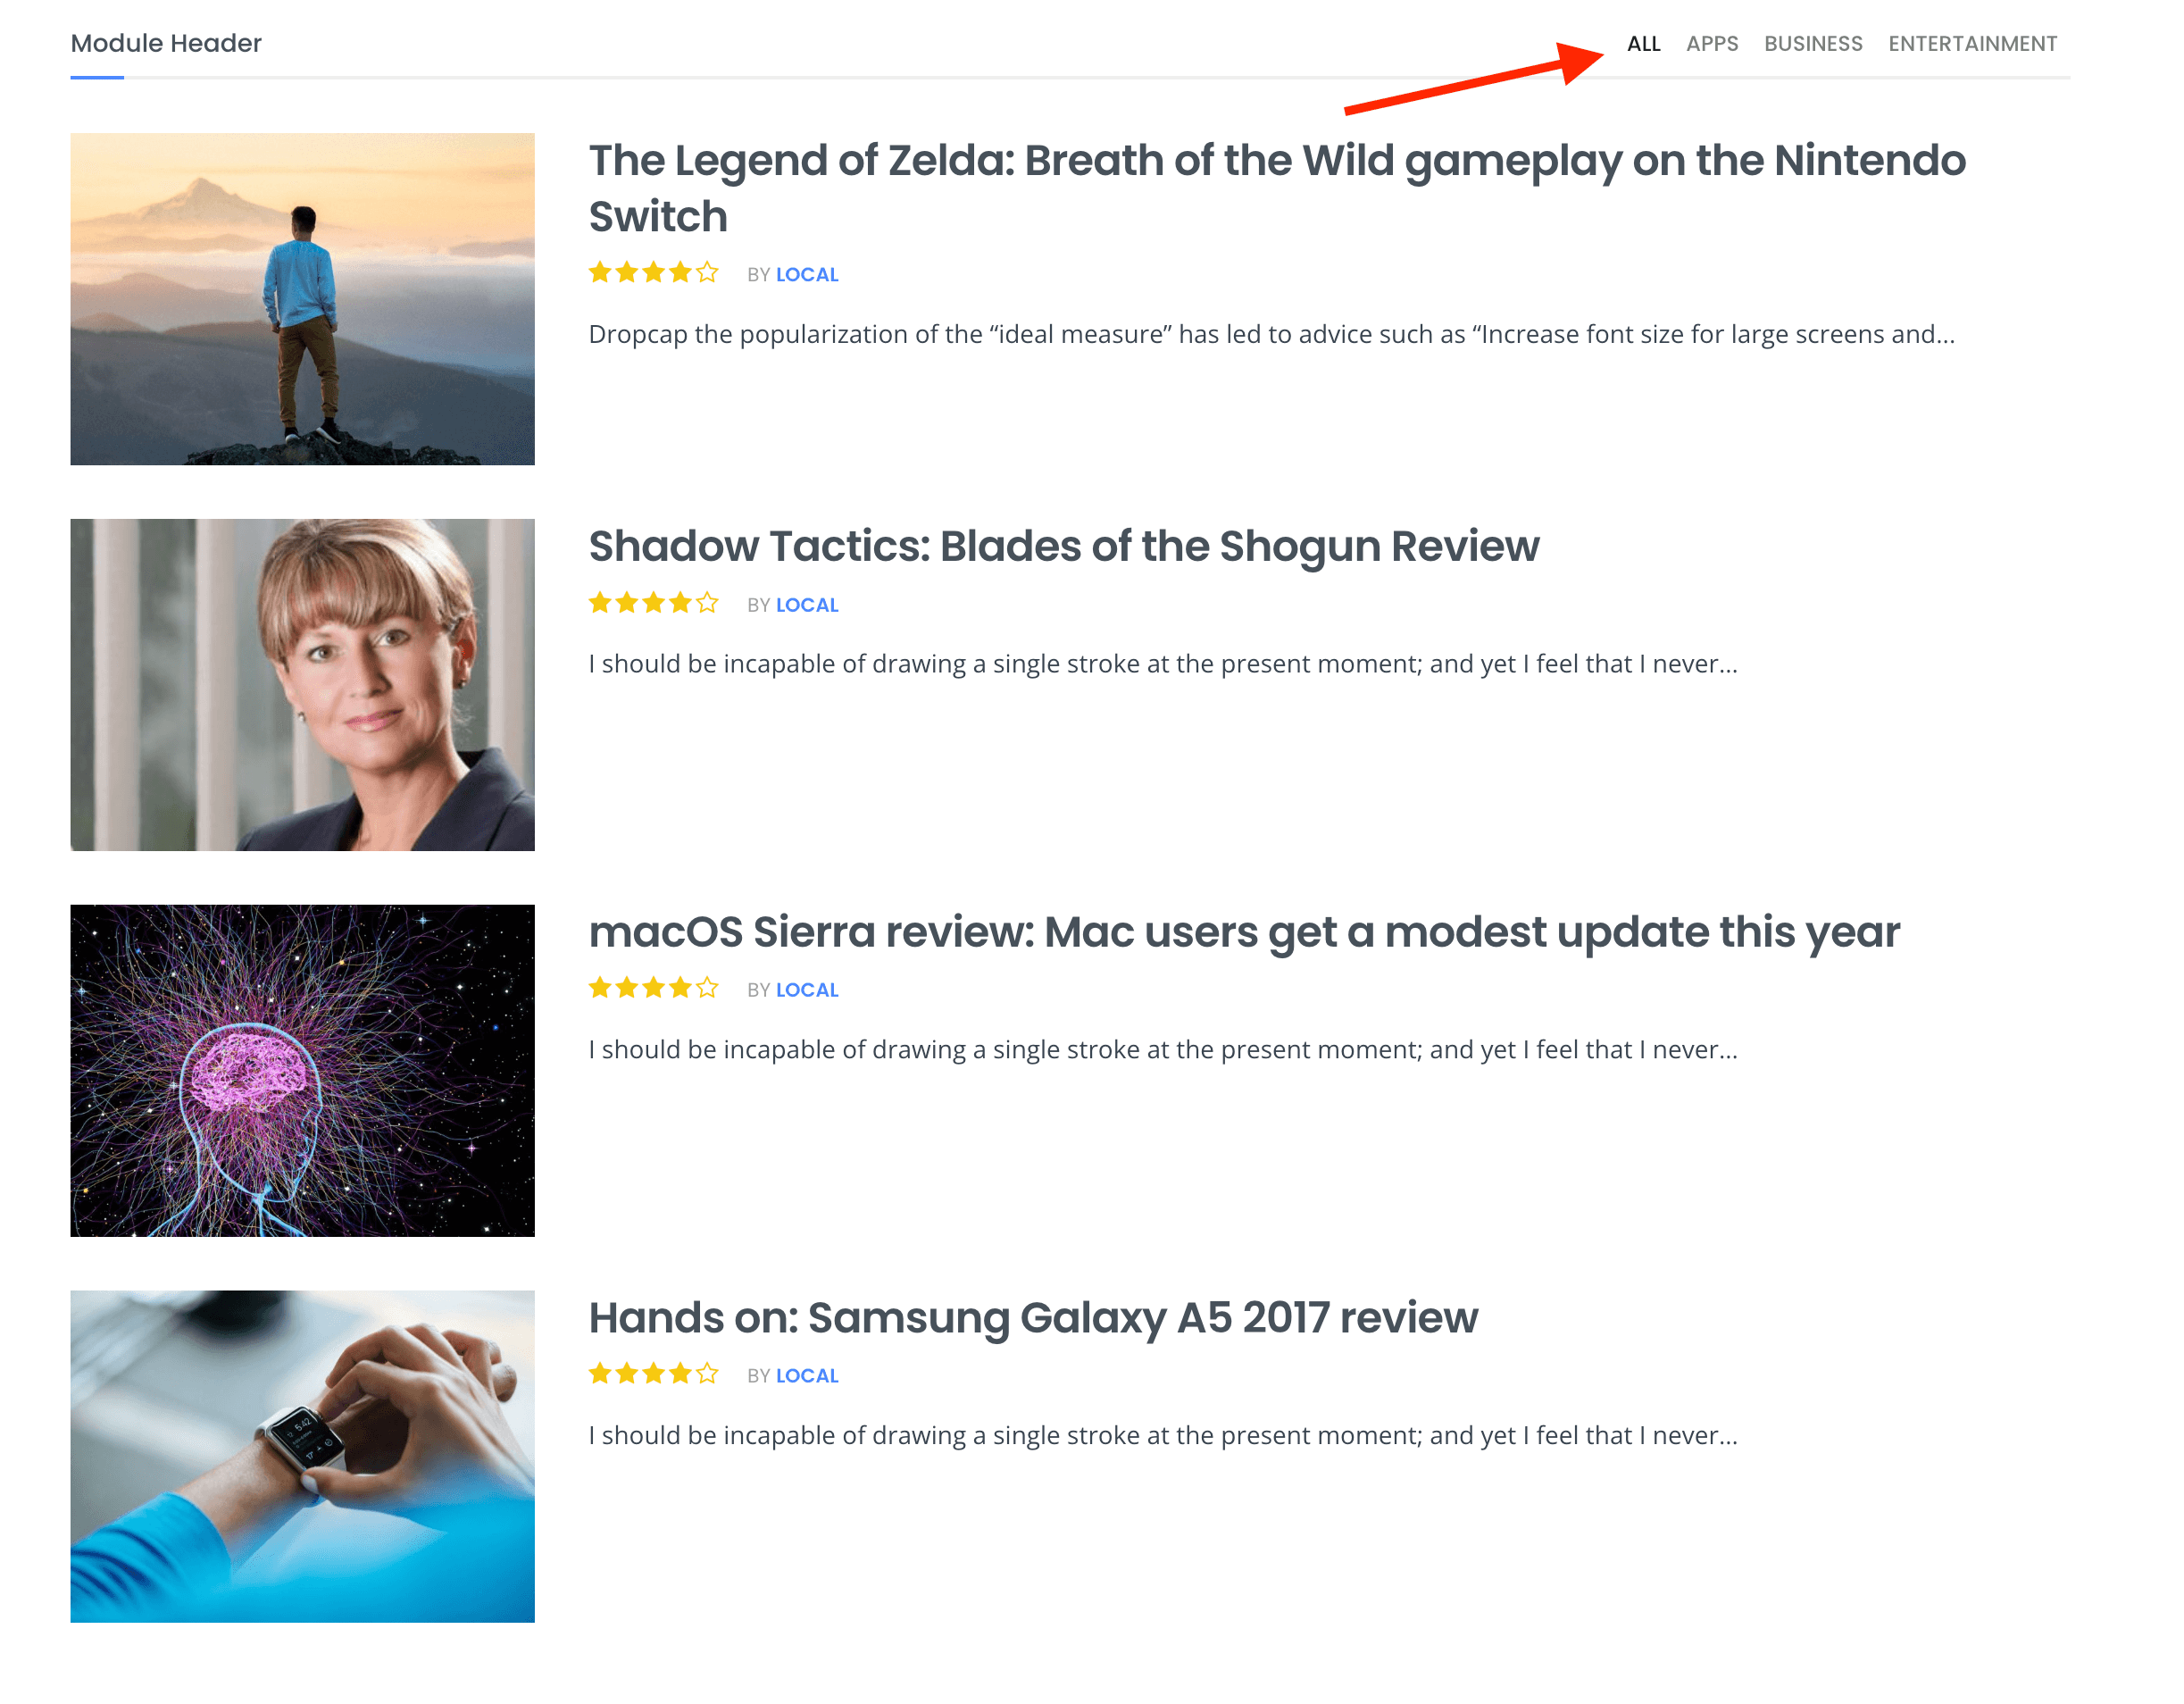Select the ALL filter tab
Image resolution: width=2184 pixels, height=1704 pixels.
(1643, 44)
